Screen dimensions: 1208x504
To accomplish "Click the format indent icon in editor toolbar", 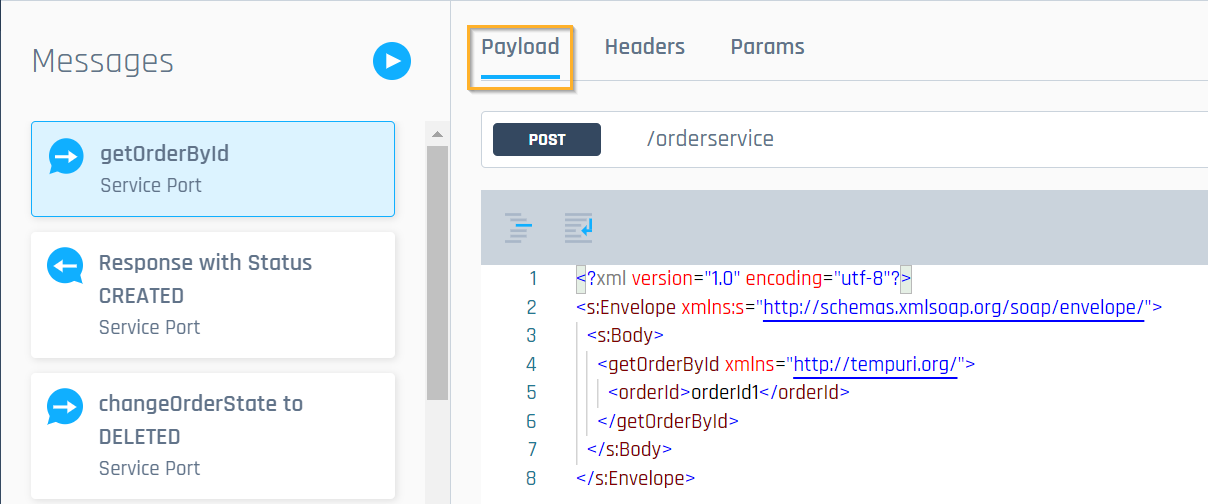I will [518, 228].
